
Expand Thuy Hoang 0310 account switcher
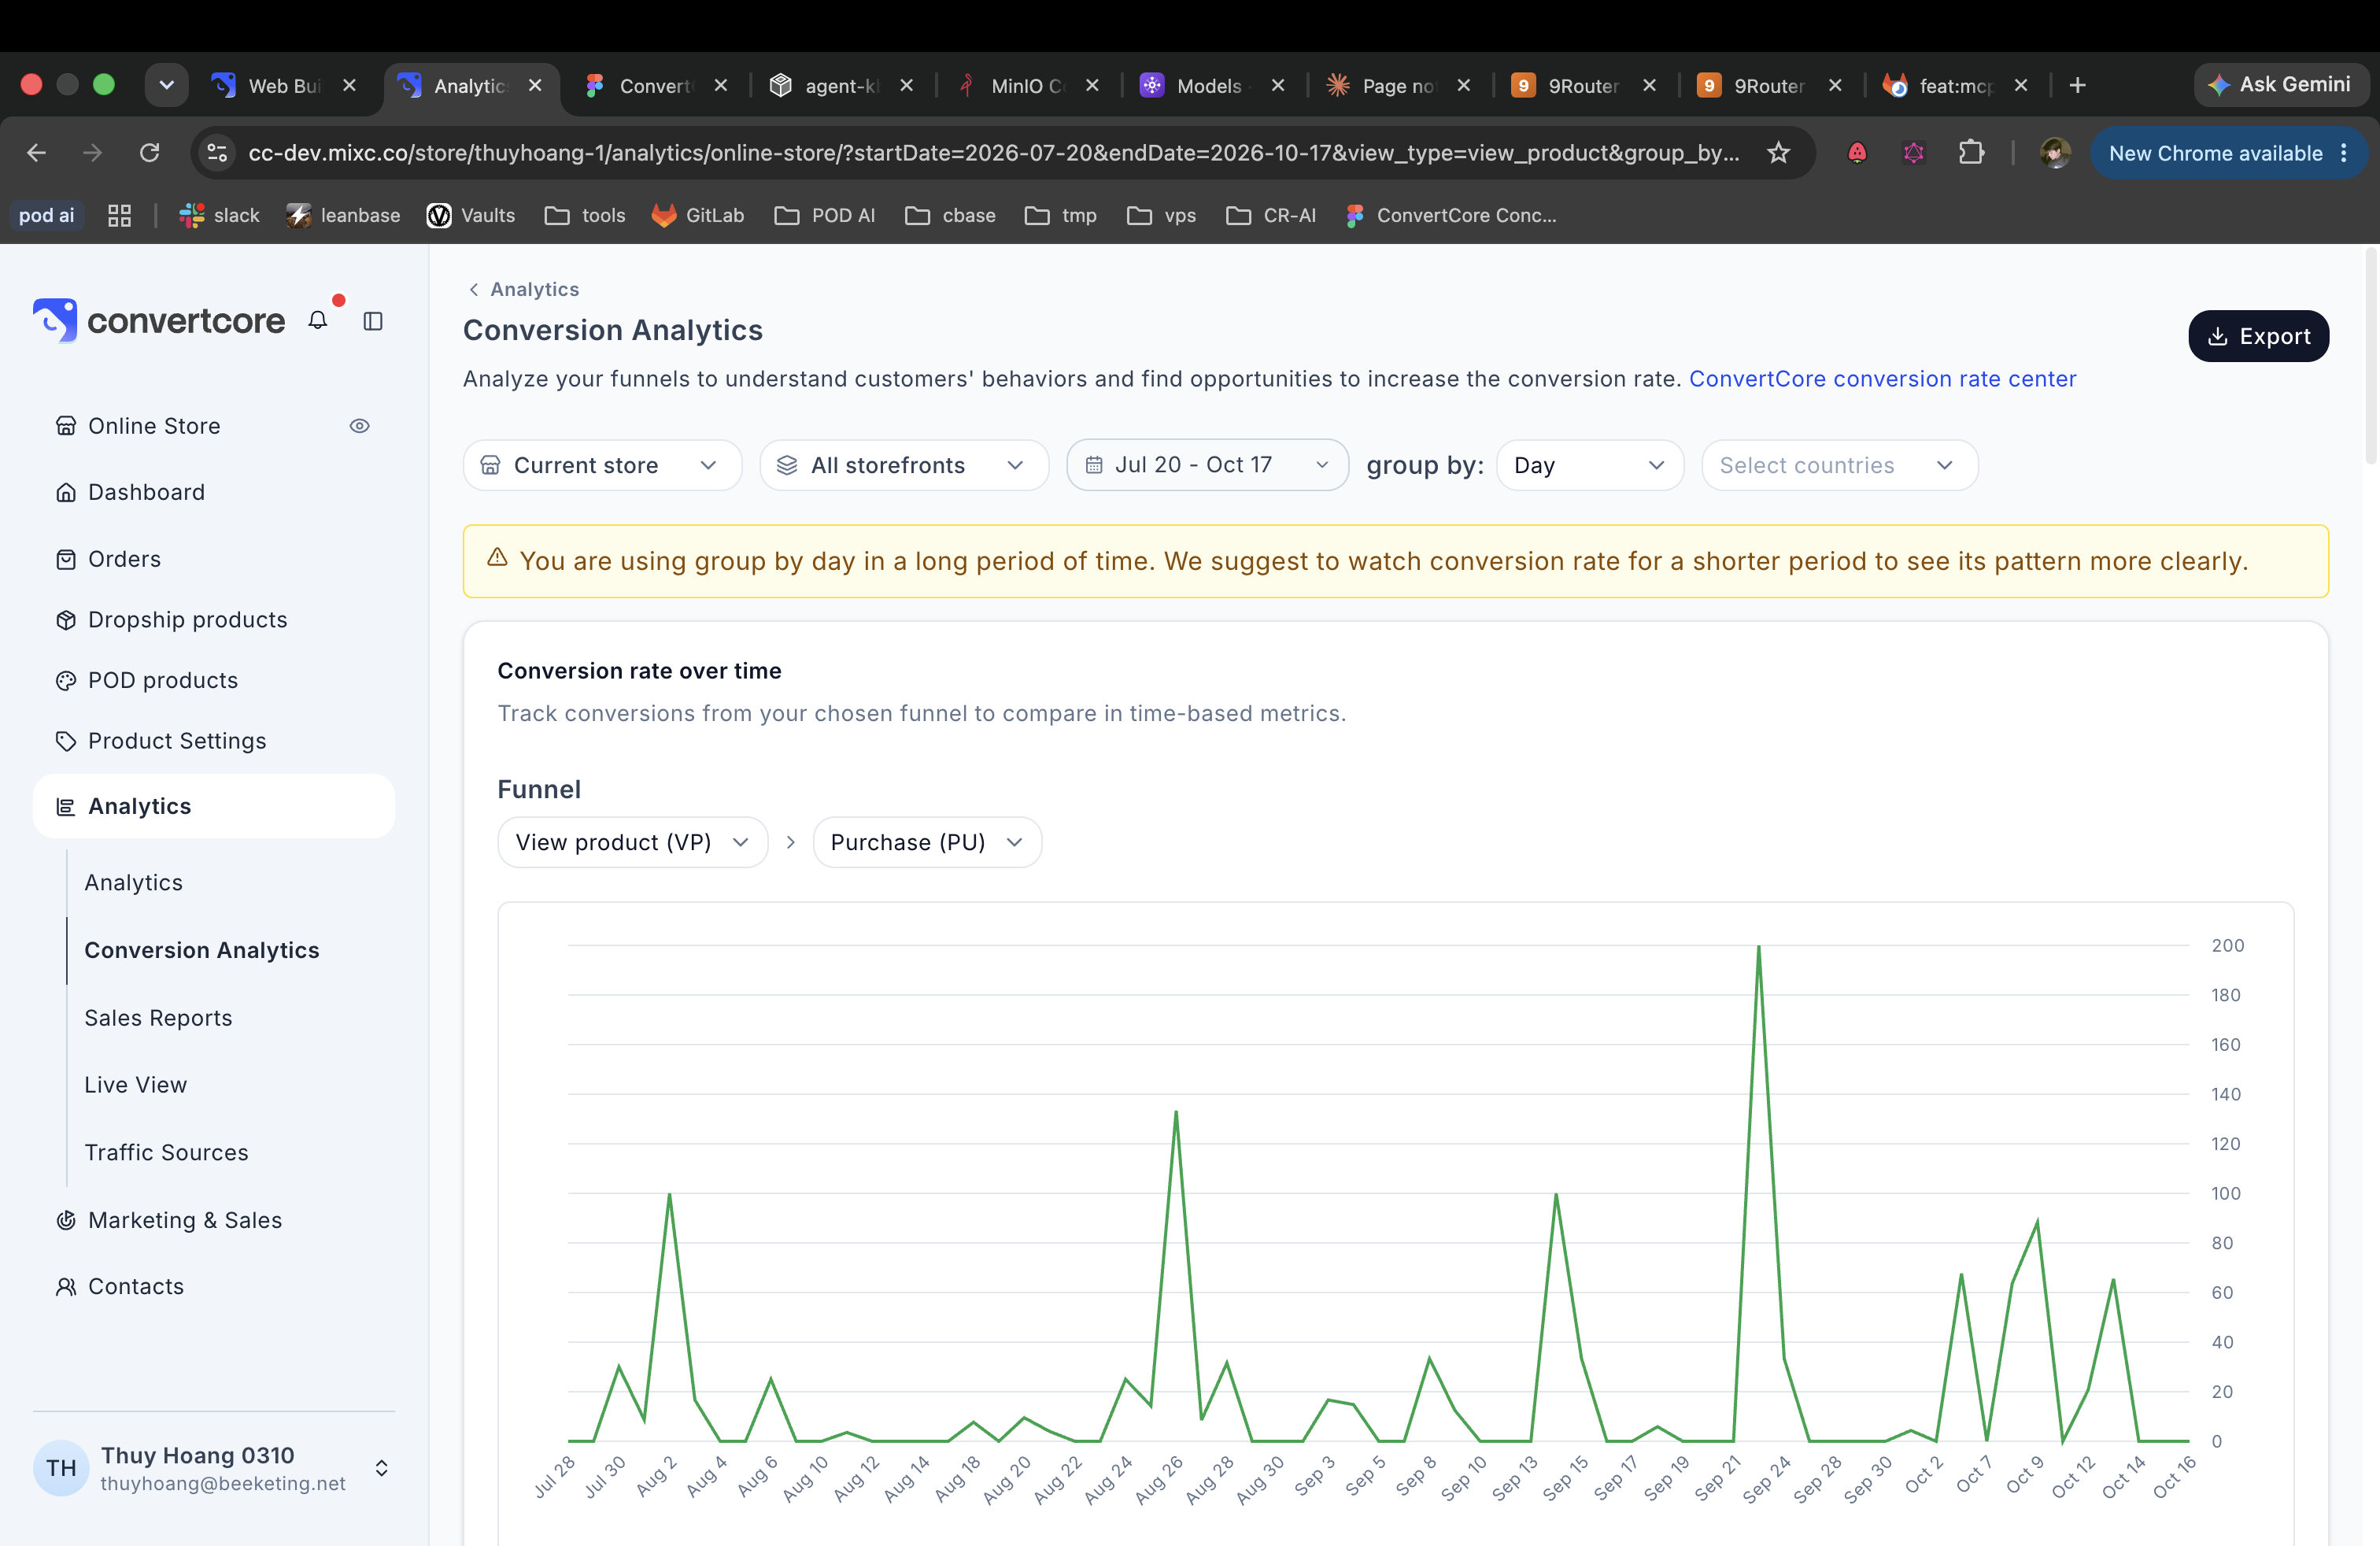pos(381,1468)
